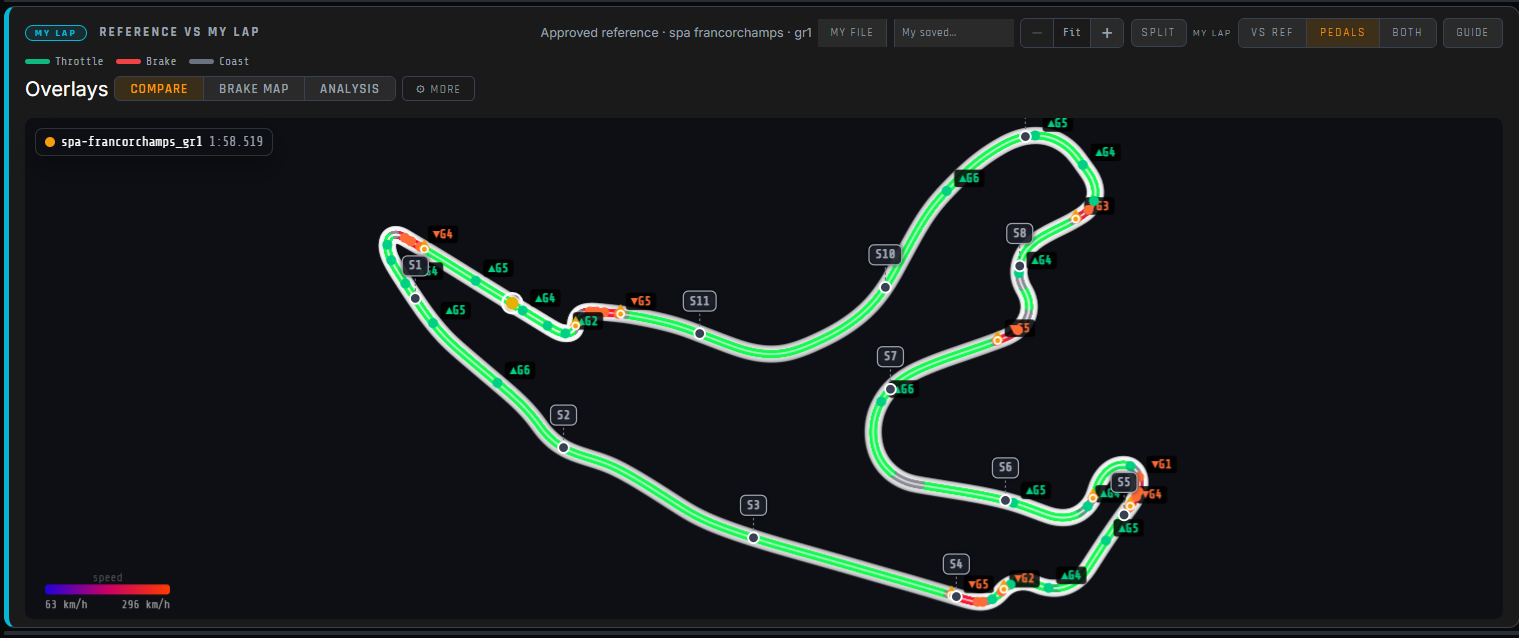Click the upshift G6 label beside S7
This screenshot has width=1519, height=638.
click(904, 390)
